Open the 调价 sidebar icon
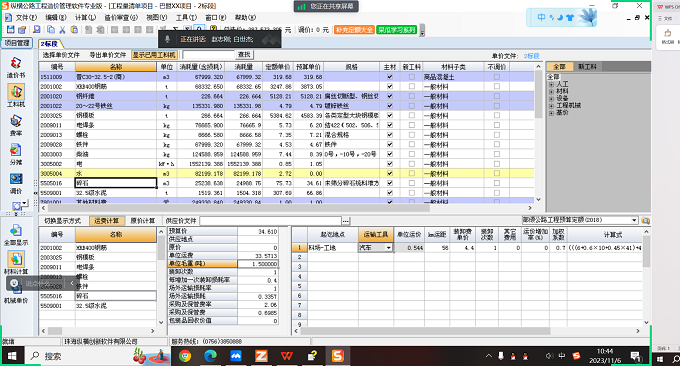This screenshot has height=366, width=680. click(16, 183)
